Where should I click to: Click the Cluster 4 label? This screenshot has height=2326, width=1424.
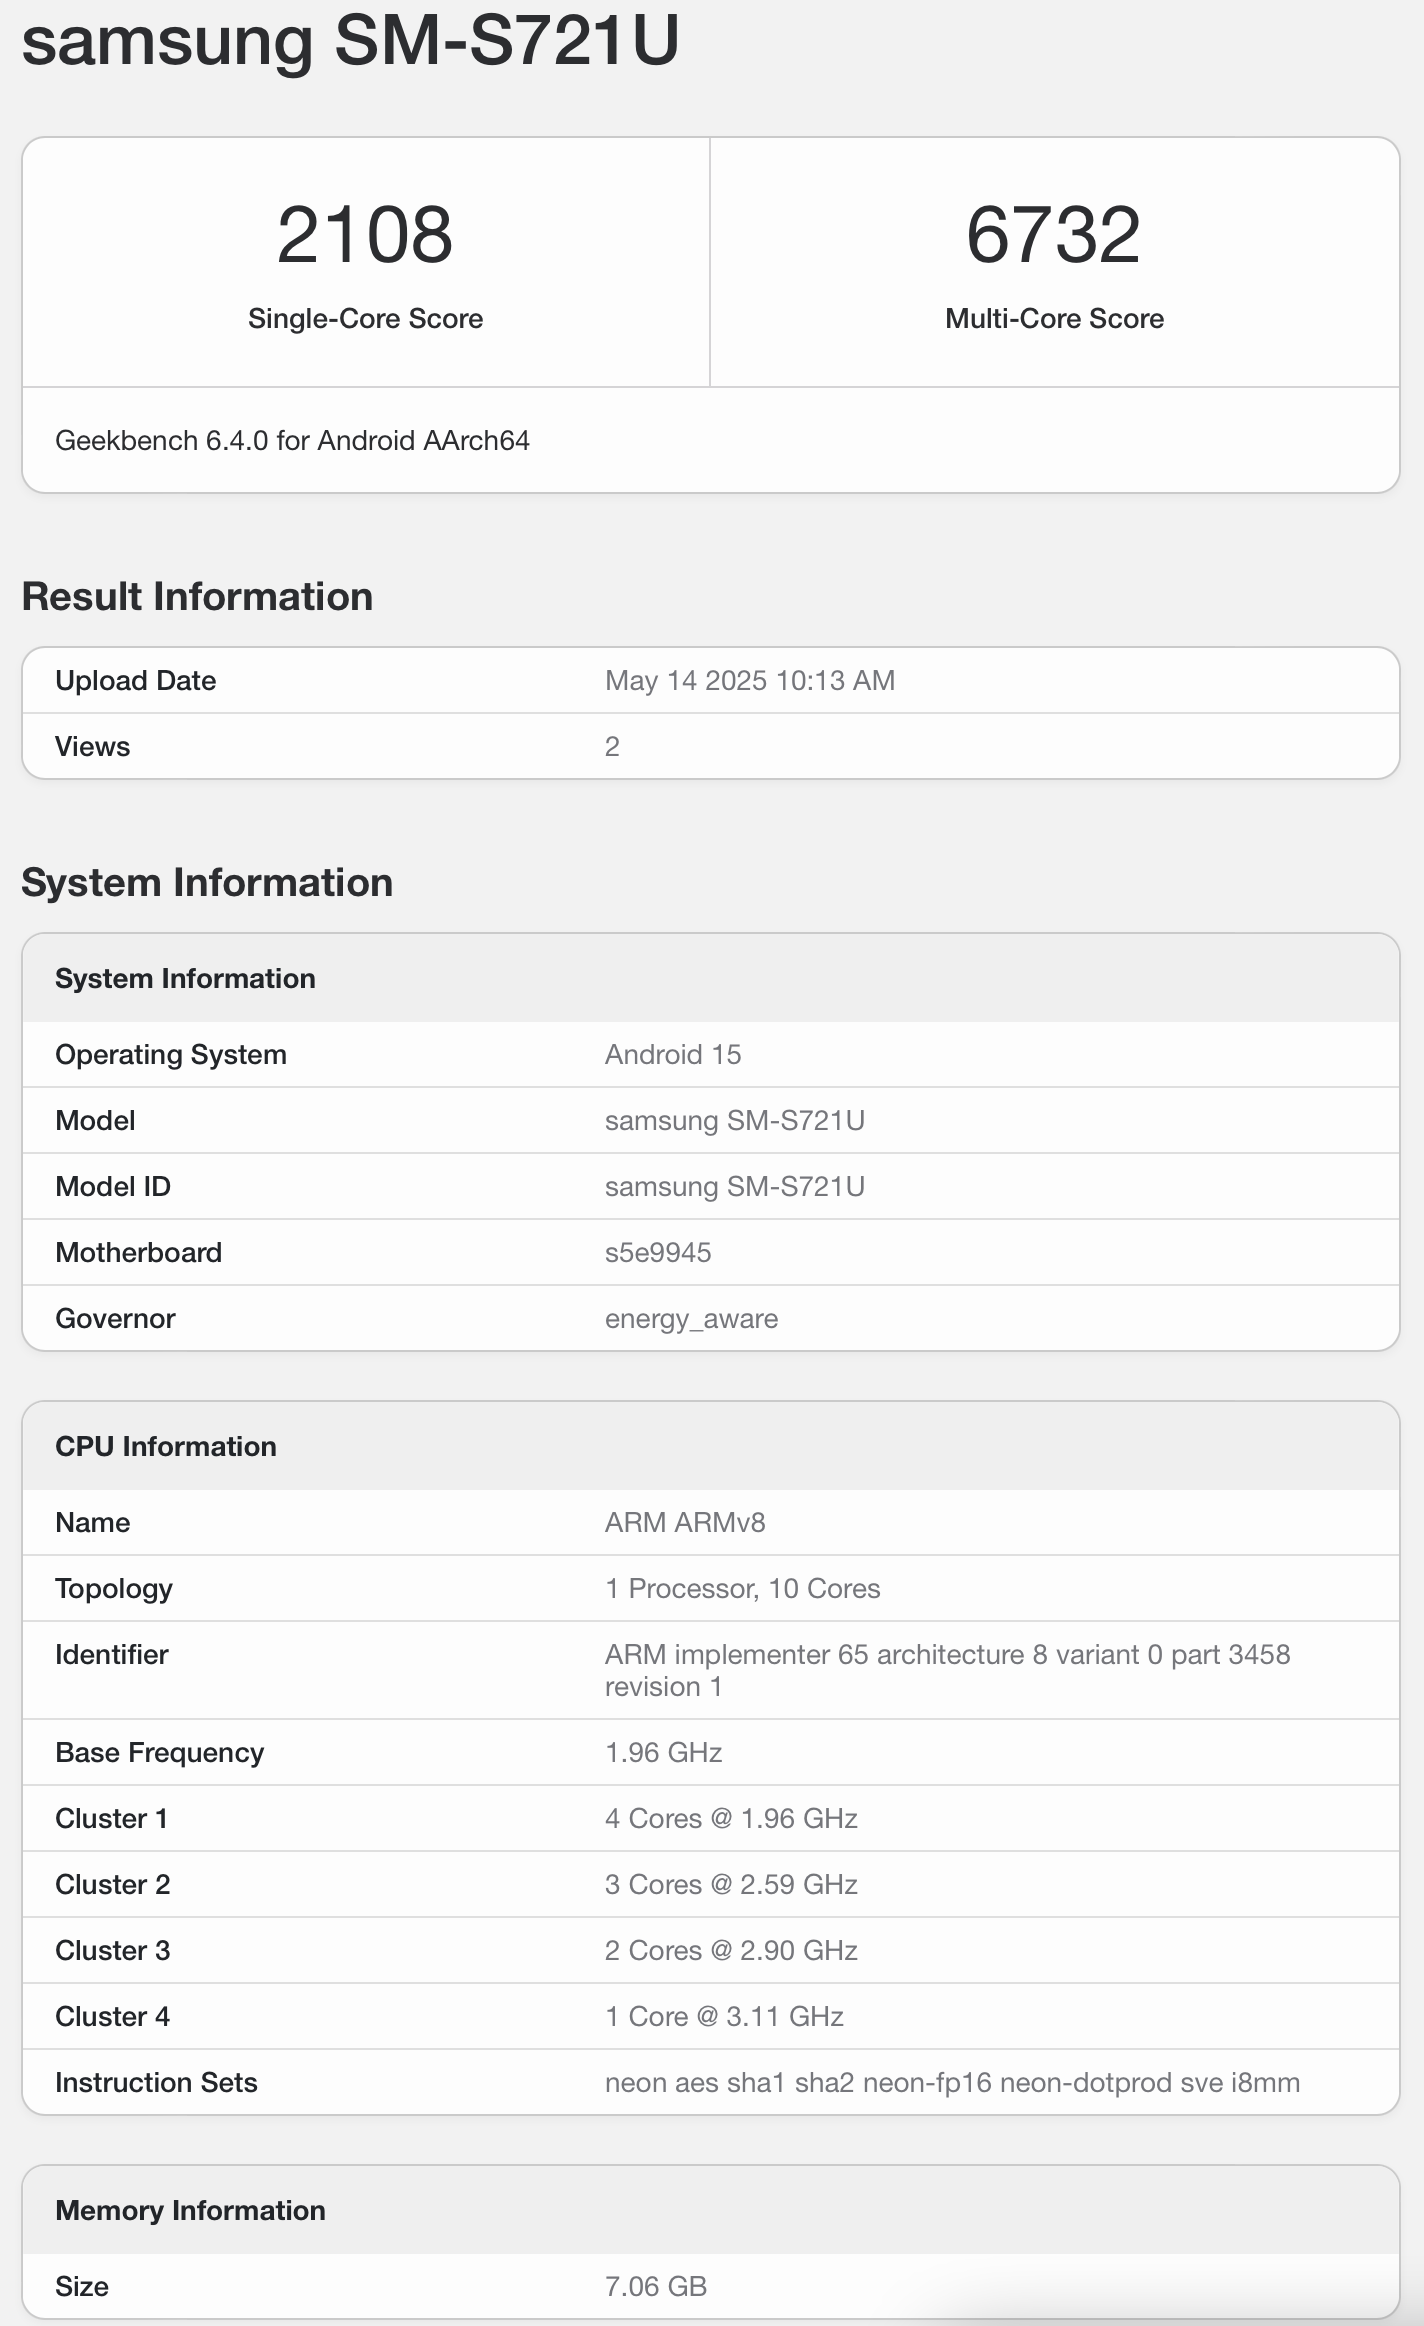pos(112,2016)
